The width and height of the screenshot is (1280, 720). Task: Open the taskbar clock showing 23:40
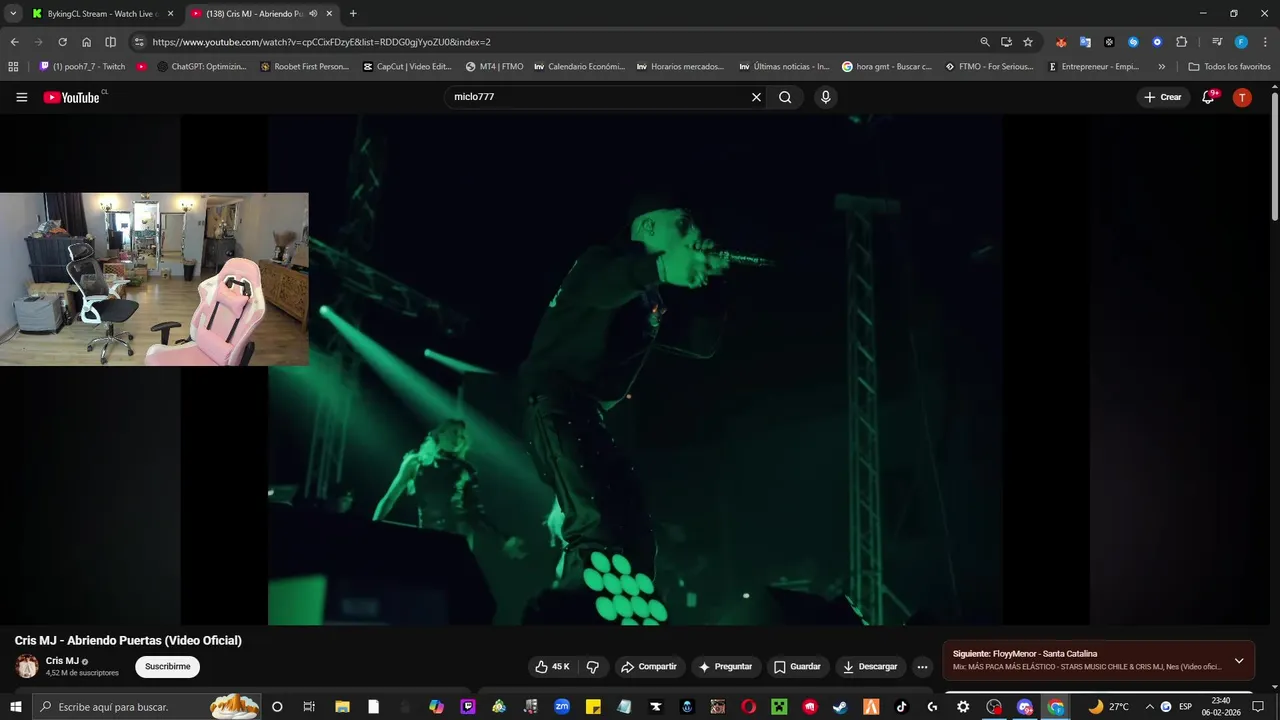1220,707
